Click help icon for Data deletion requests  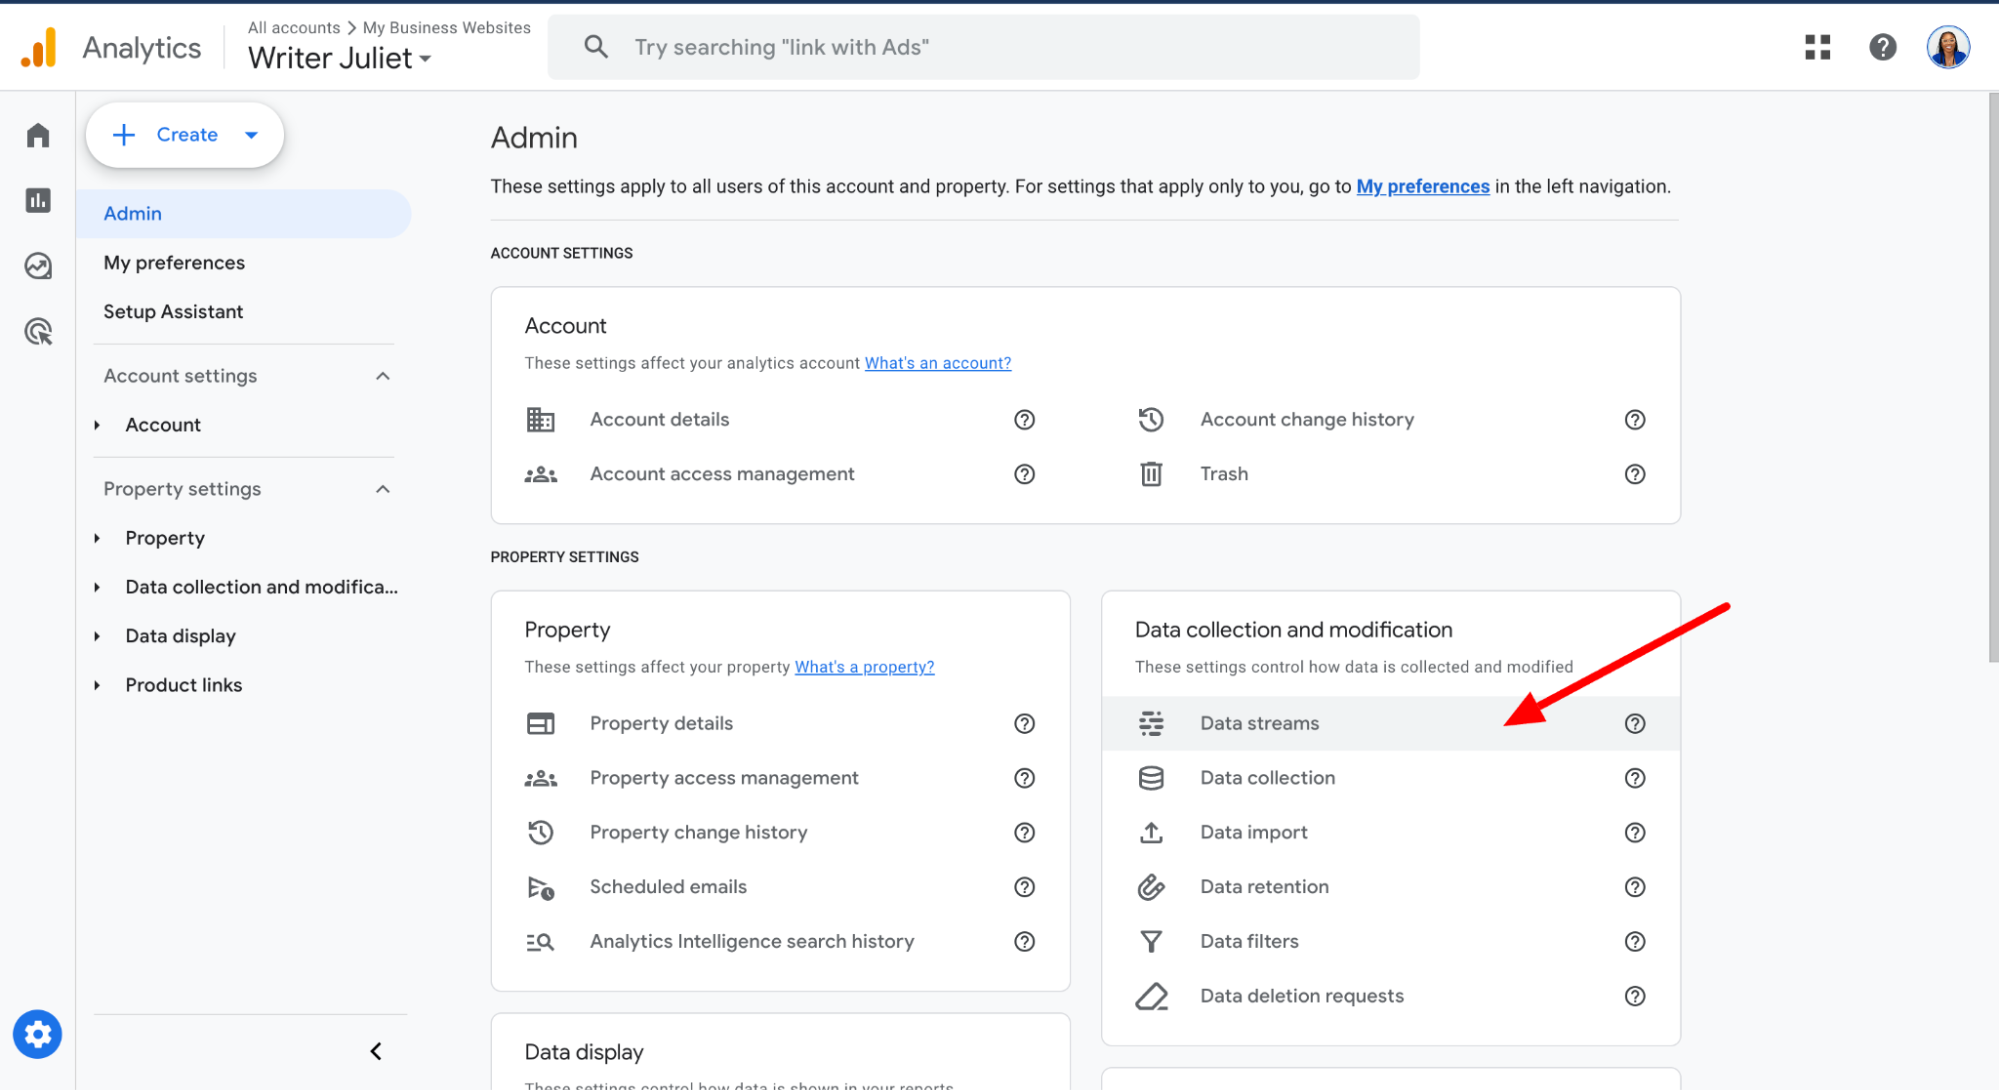coord(1635,996)
